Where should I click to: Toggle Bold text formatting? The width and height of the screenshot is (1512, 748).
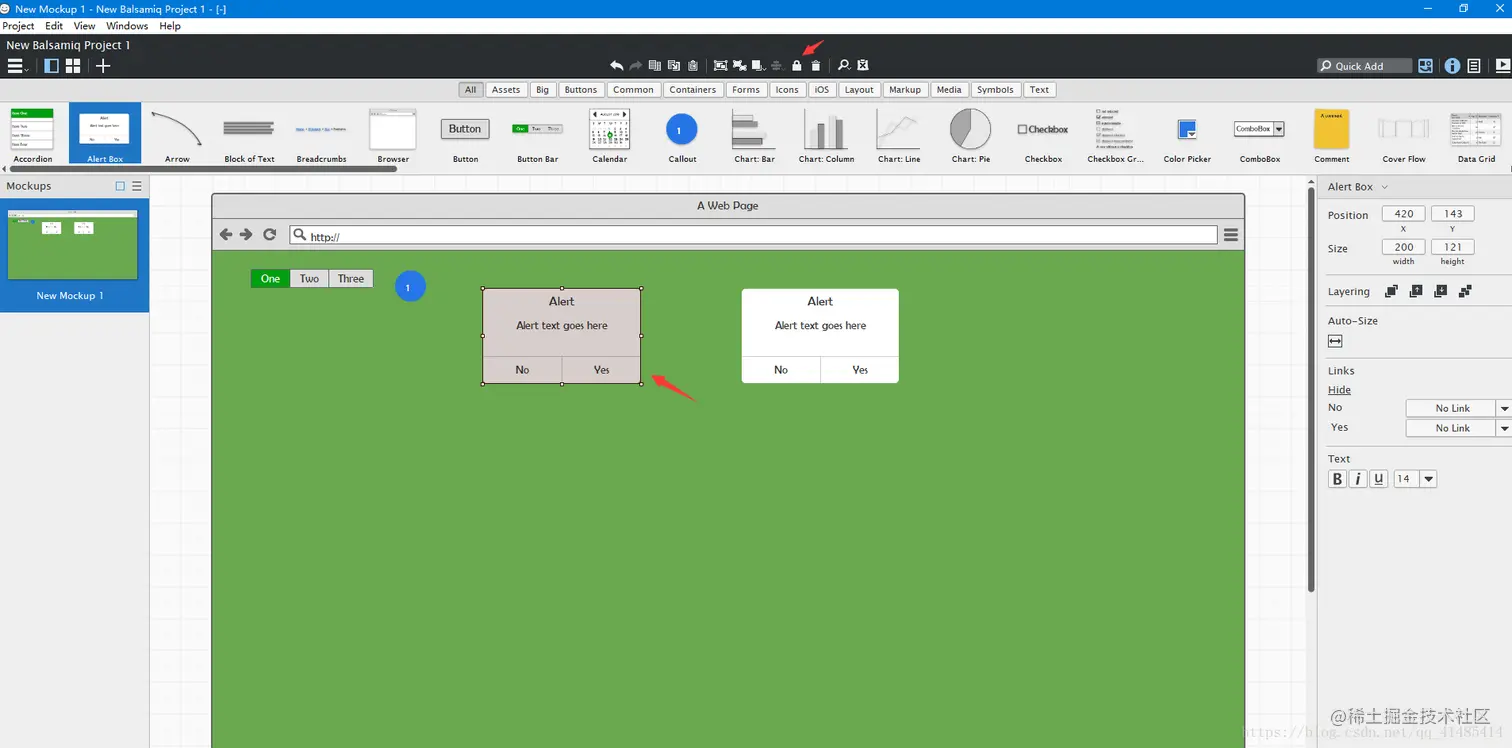[1338, 479]
